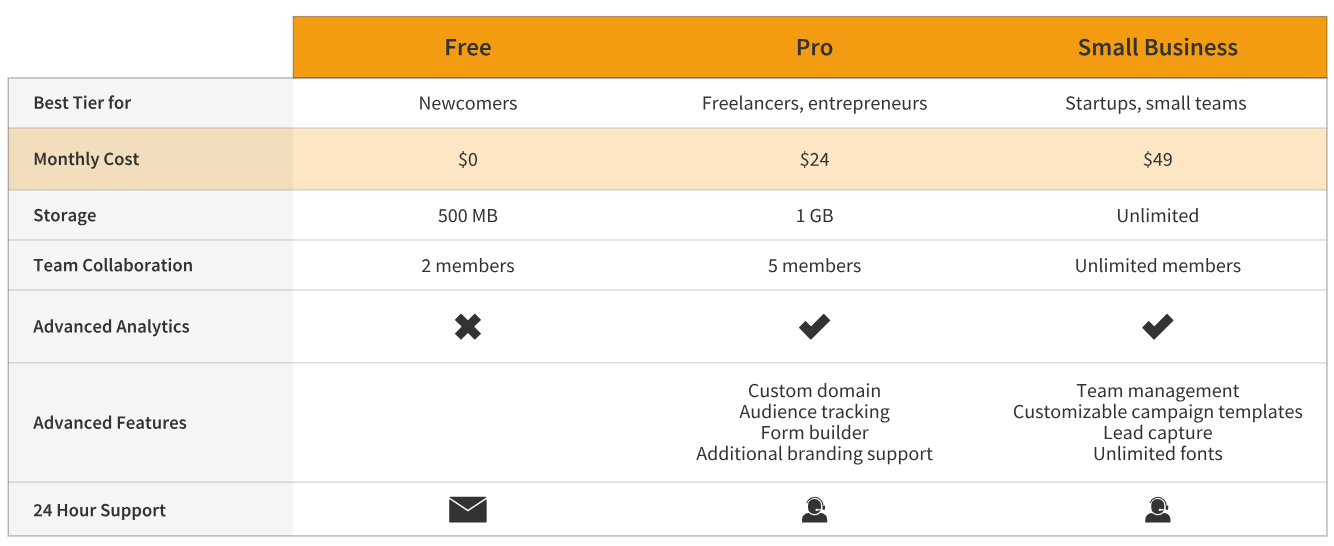
Task: Click the Storage row label
Action: (x=65, y=215)
